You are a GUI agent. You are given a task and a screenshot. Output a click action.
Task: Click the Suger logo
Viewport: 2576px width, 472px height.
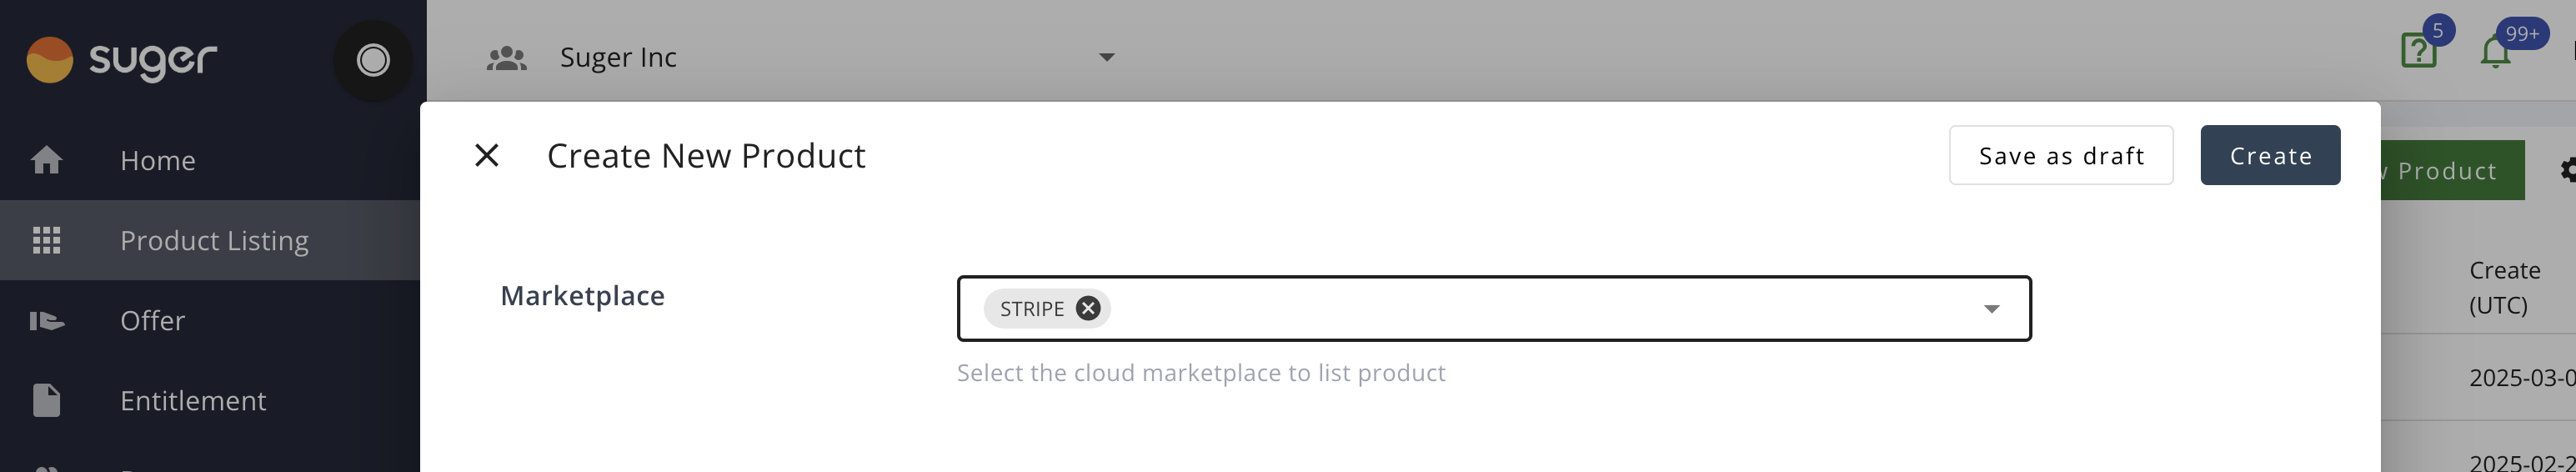tap(121, 60)
